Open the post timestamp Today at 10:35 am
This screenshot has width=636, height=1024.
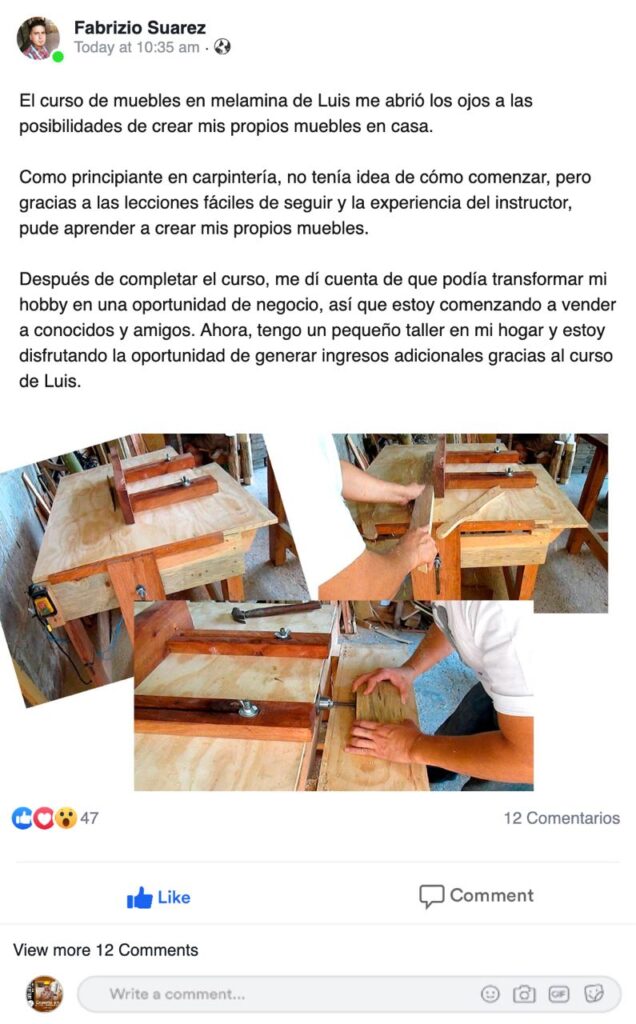[x=136, y=47]
